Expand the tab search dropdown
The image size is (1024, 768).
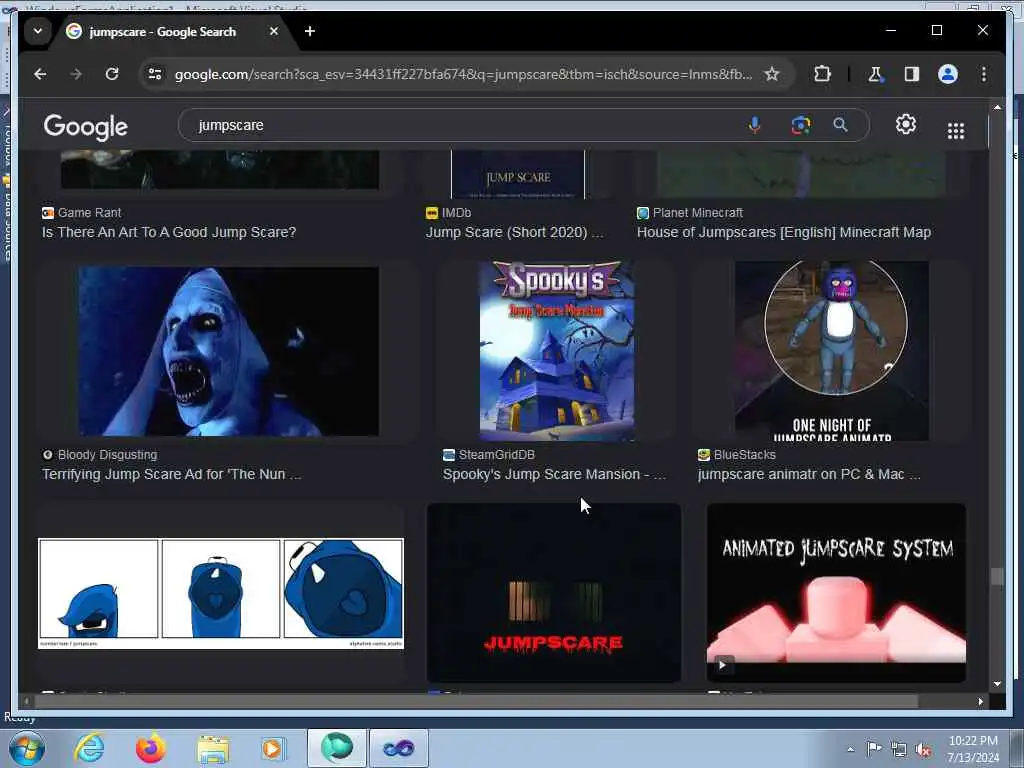click(x=38, y=31)
